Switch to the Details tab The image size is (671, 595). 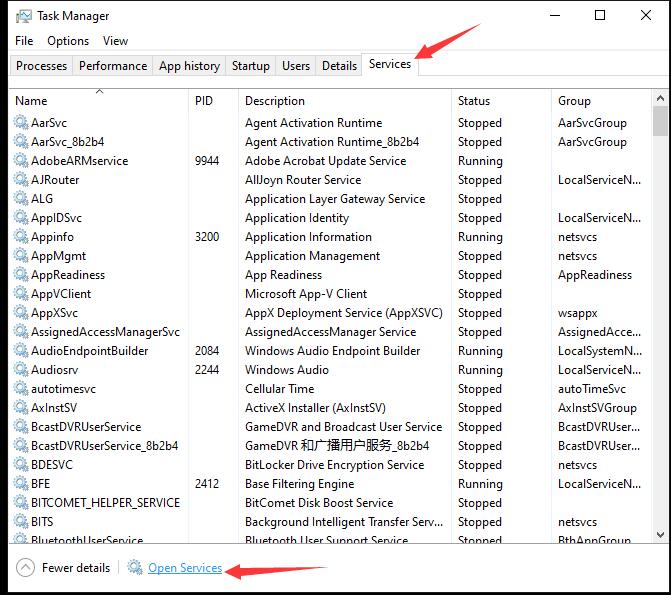[x=339, y=66]
